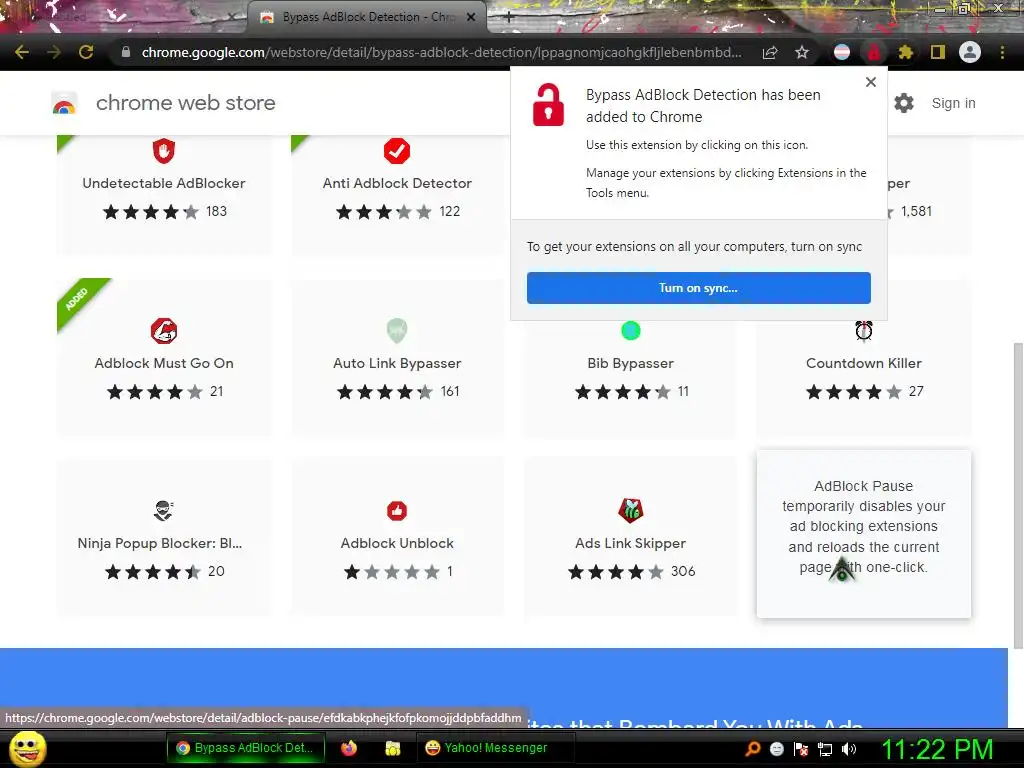Open the Extensions puzzle piece menu

pyautogui.click(x=906, y=52)
